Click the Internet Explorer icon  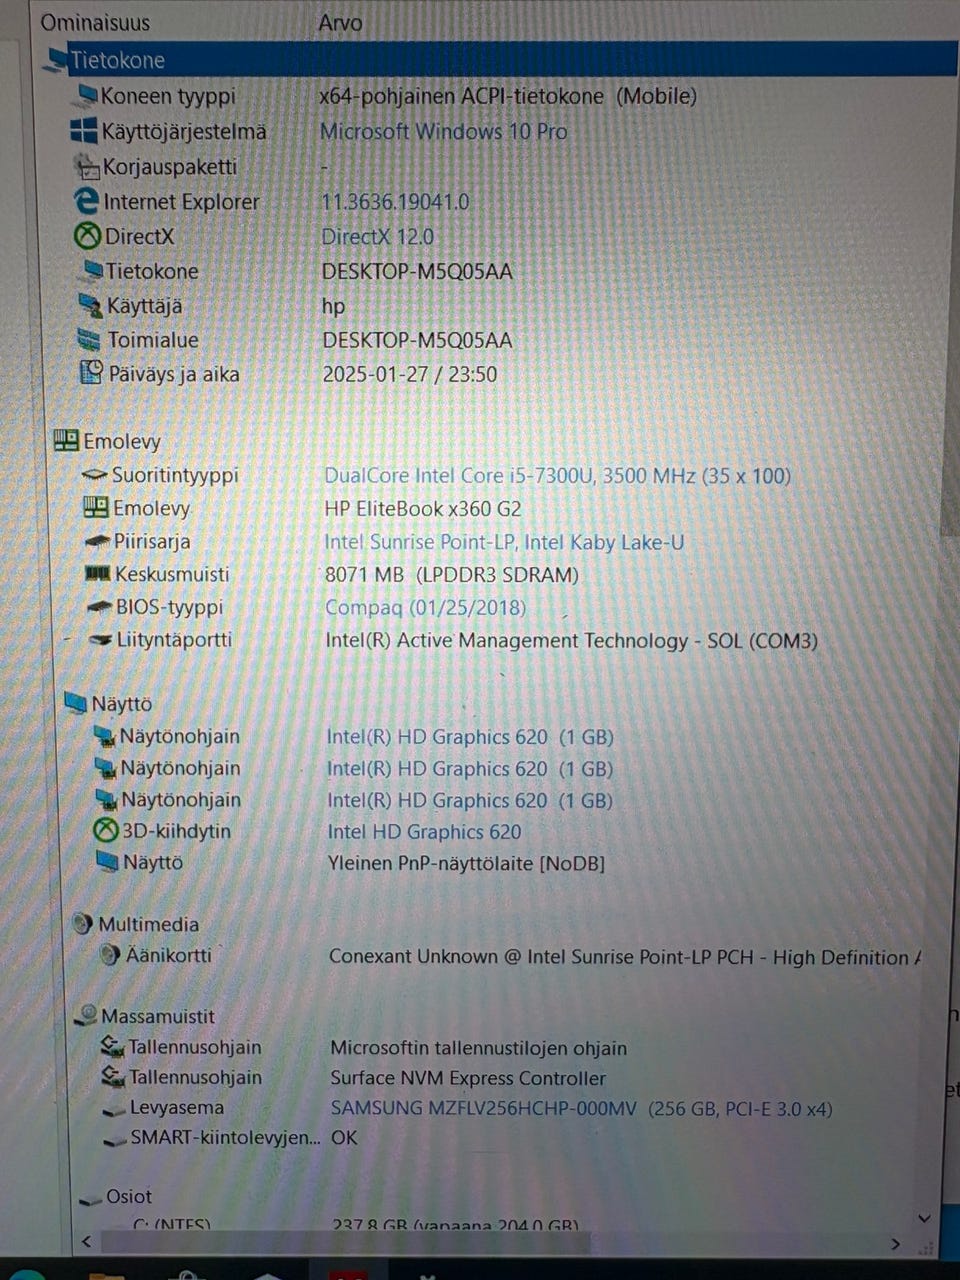tap(88, 201)
